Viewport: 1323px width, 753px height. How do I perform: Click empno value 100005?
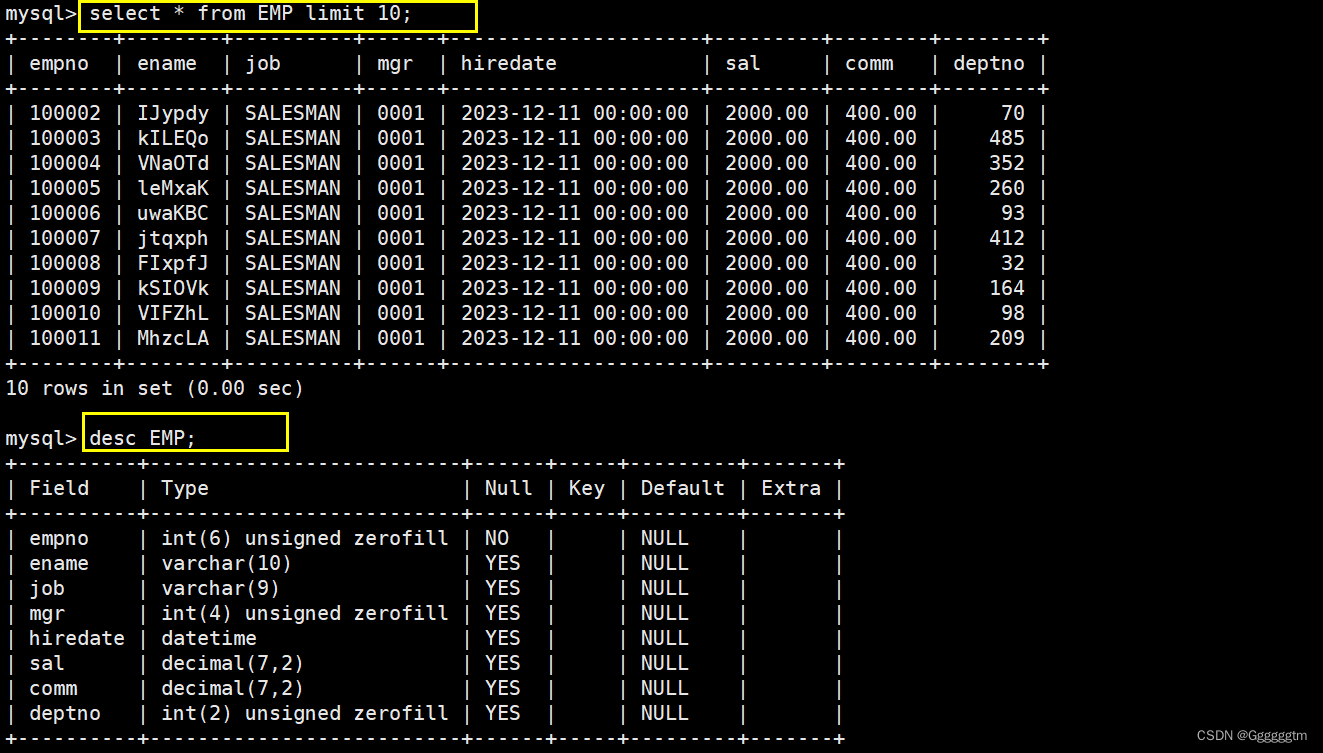pos(65,188)
